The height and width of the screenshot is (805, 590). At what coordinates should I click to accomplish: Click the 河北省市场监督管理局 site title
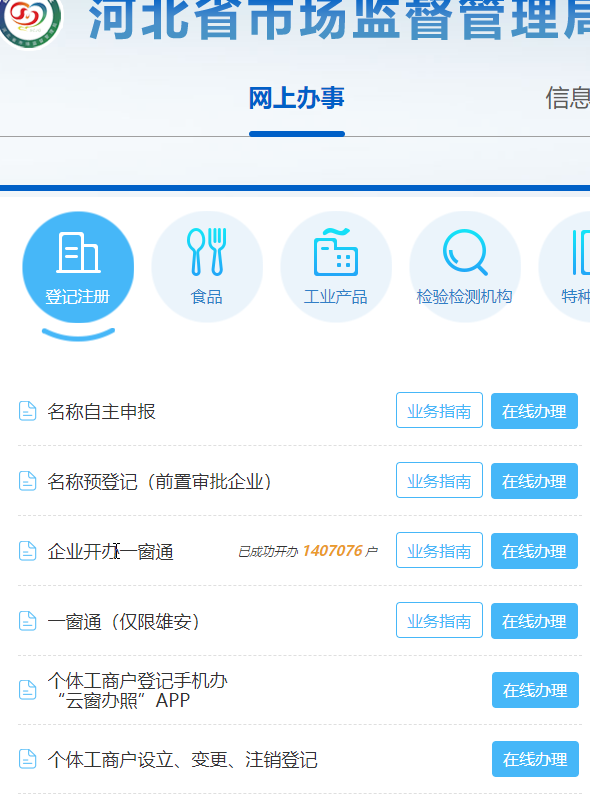(x=339, y=21)
